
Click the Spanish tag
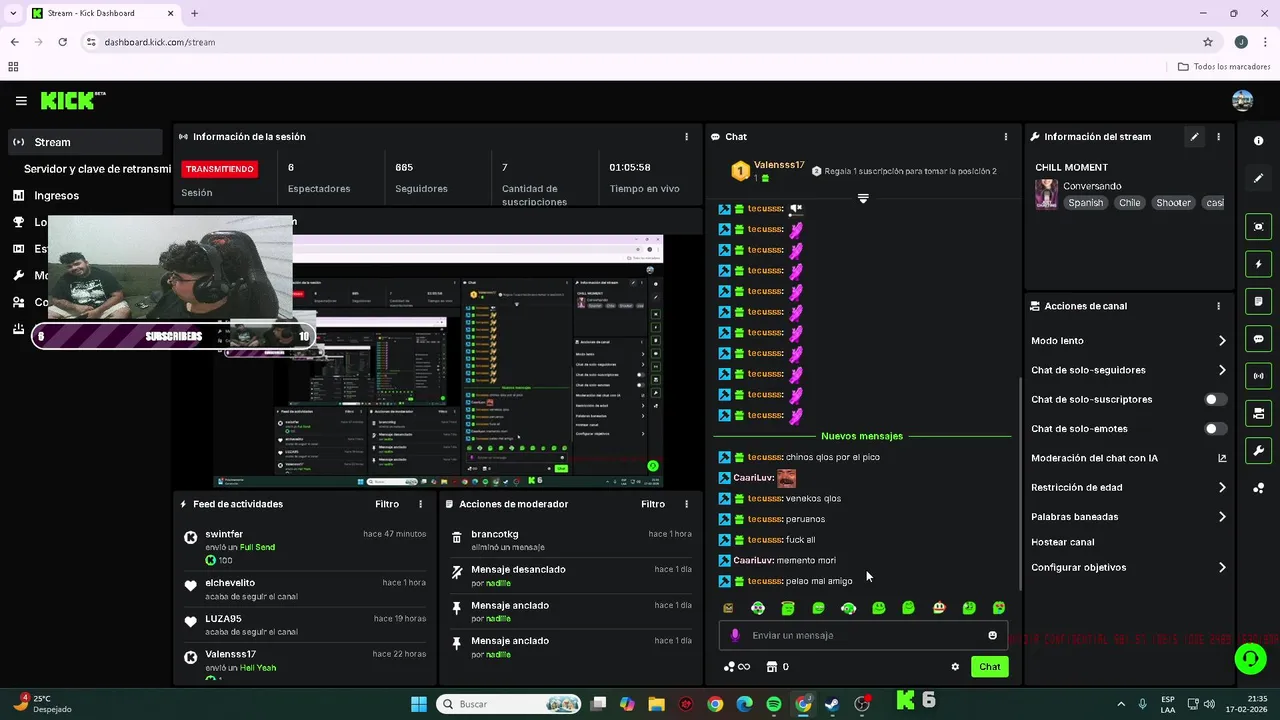pyautogui.click(x=1085, y=203)
